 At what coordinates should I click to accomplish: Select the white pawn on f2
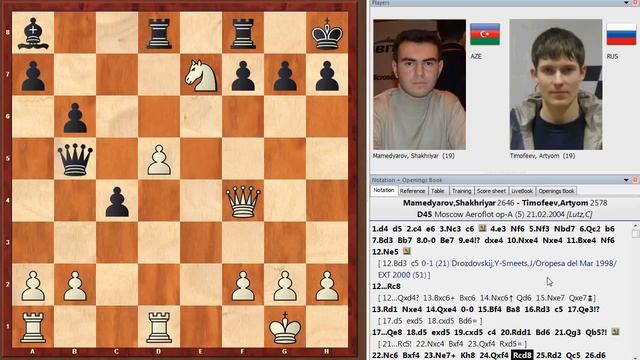coord(243,286)
